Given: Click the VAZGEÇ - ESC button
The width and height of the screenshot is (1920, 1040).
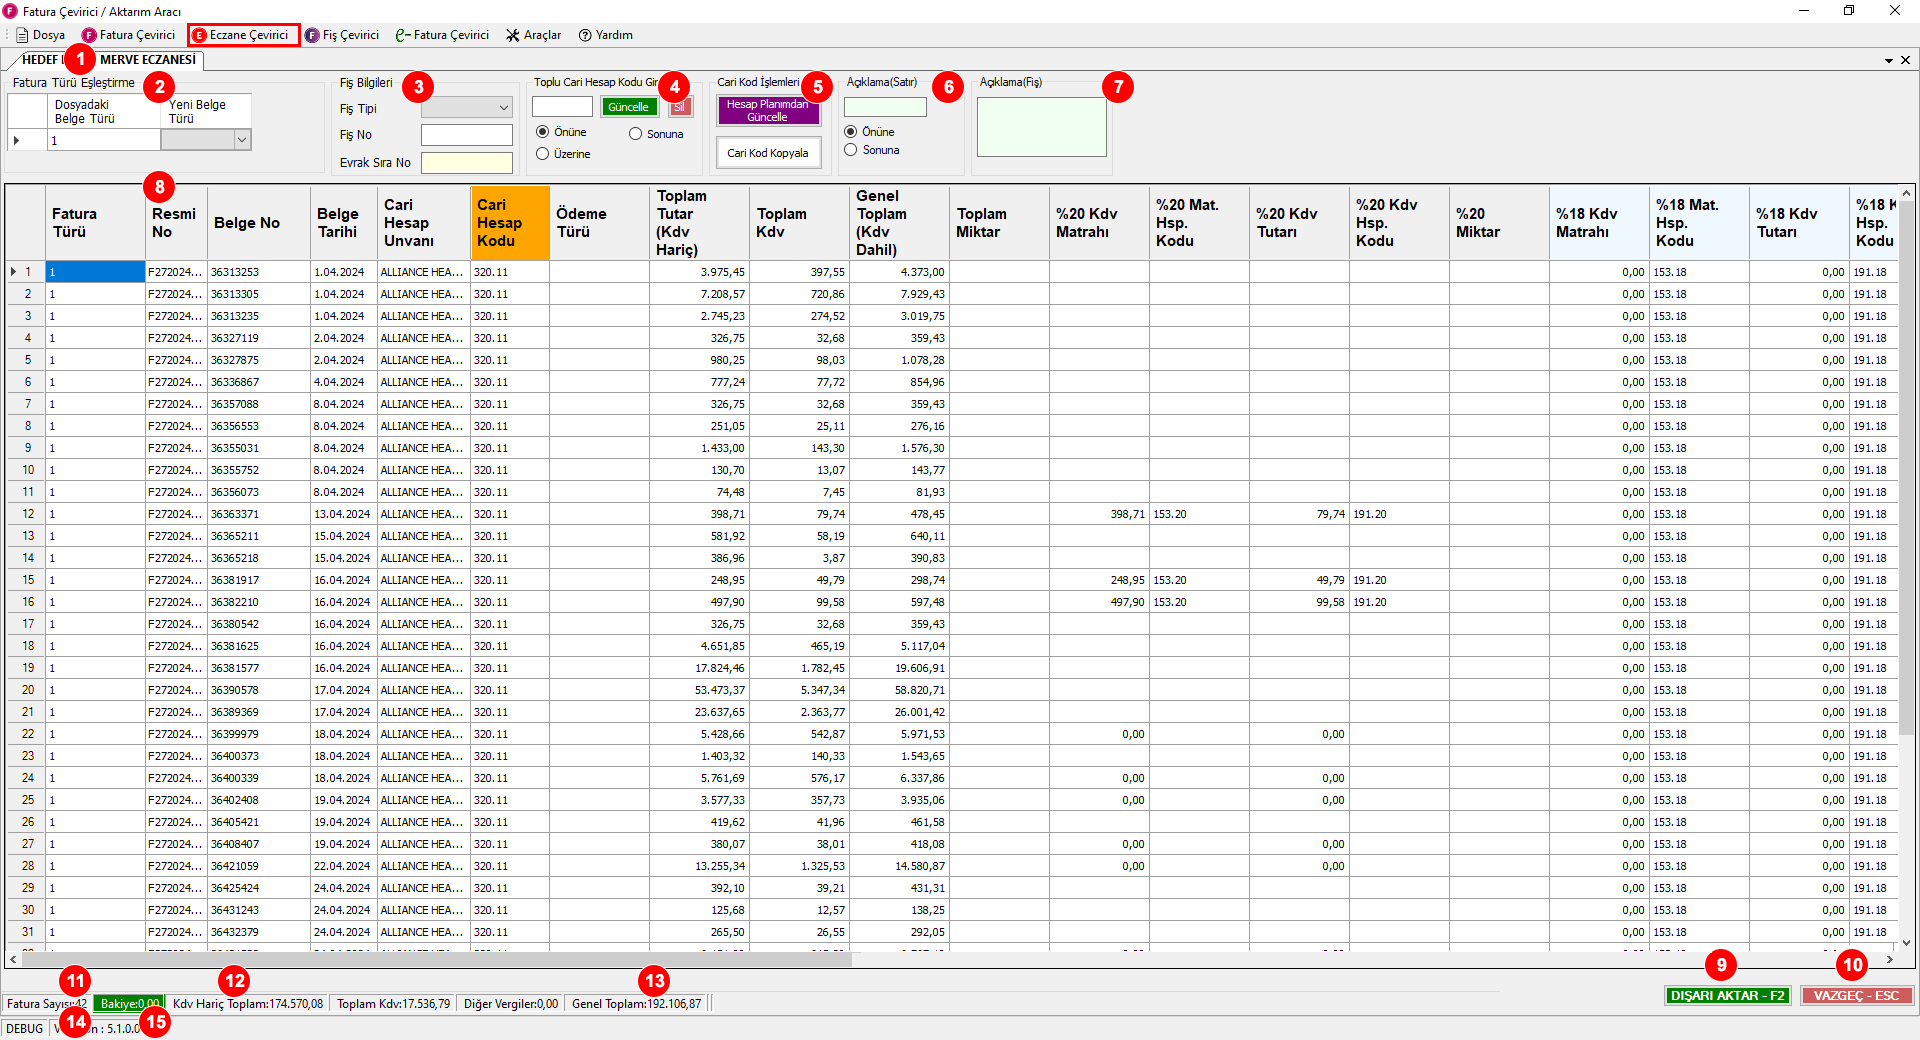Looking at the screenshot, I should click(x=1856, y=996).
